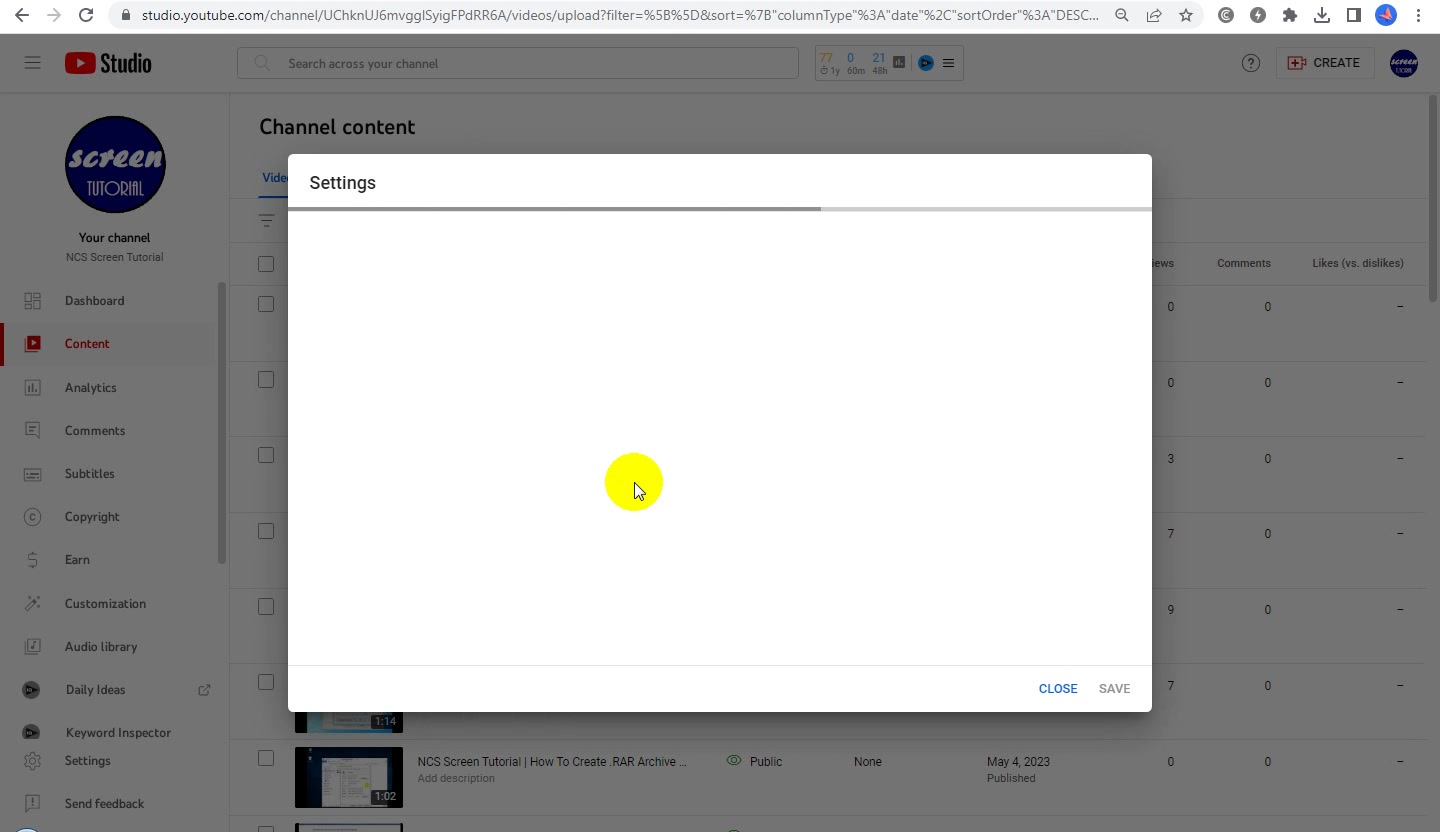
Task: Click Chrome's bookmark star icon
Action: click(x=1186, y=15)
